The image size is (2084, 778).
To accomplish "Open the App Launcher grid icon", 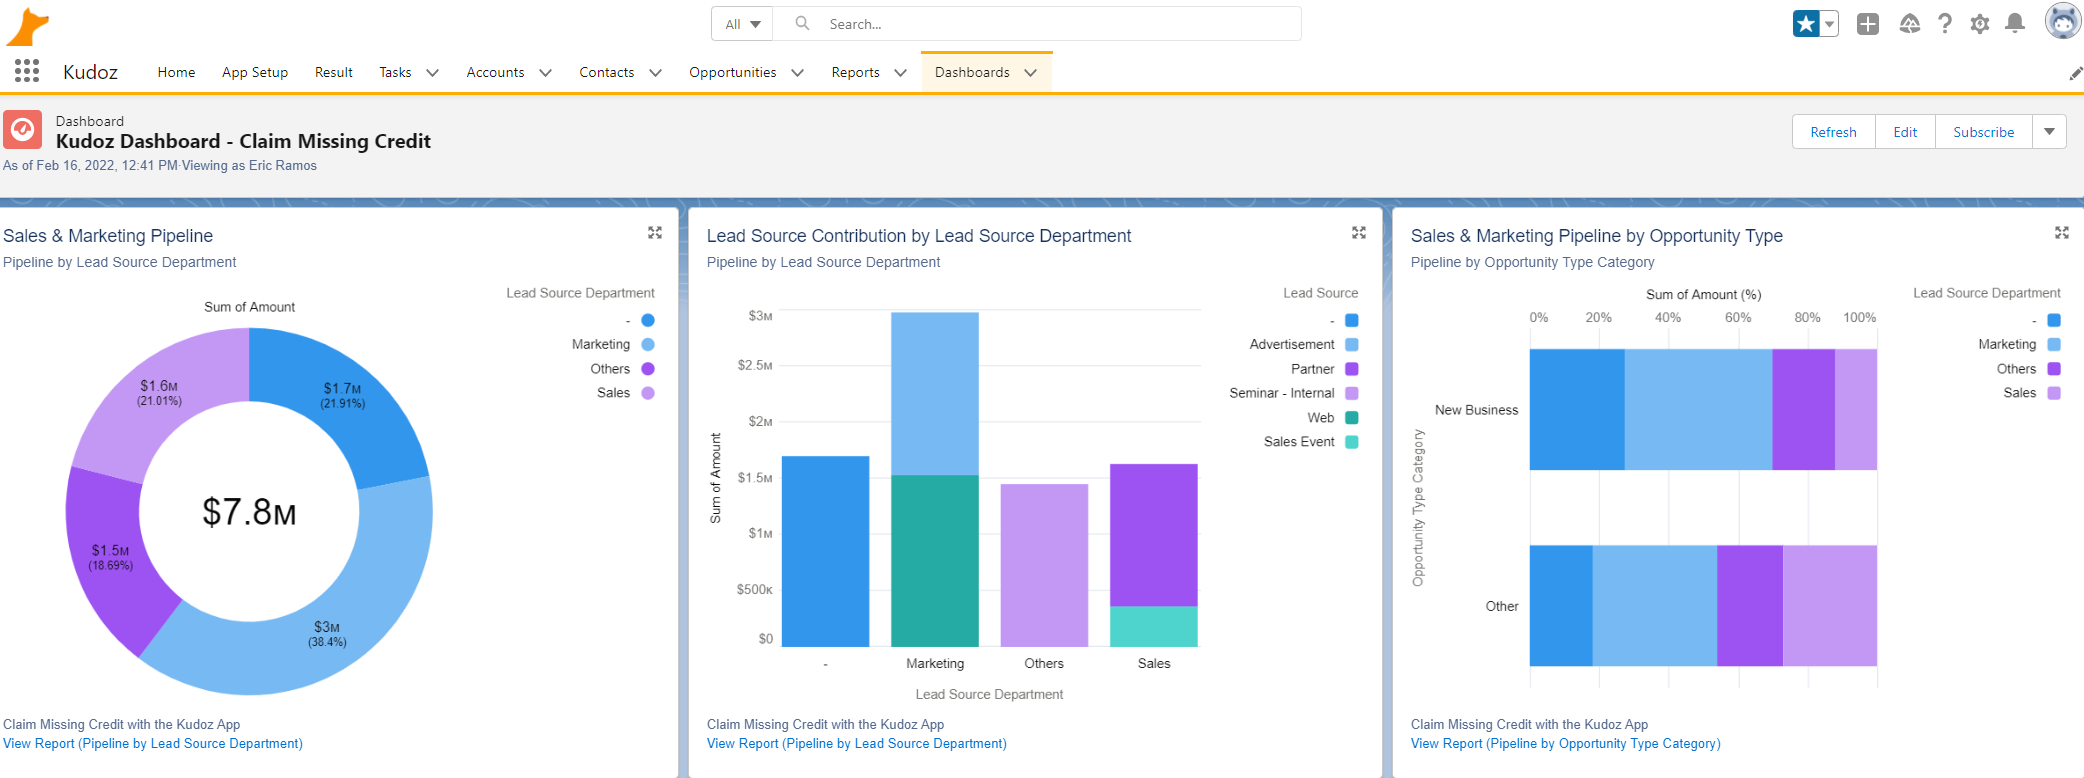I will pos(27,71).
